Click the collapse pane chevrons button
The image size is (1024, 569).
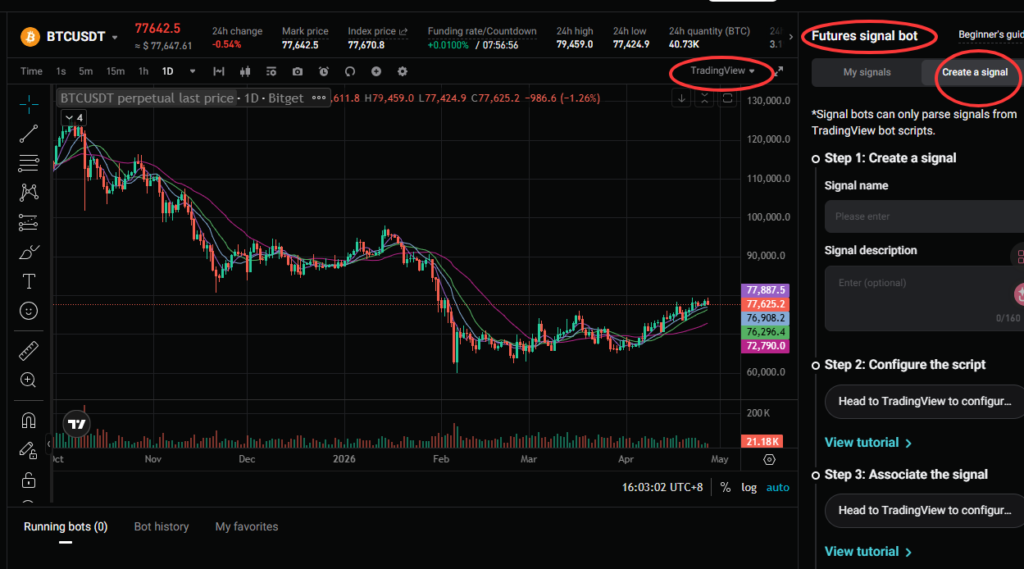coord(704,99)
